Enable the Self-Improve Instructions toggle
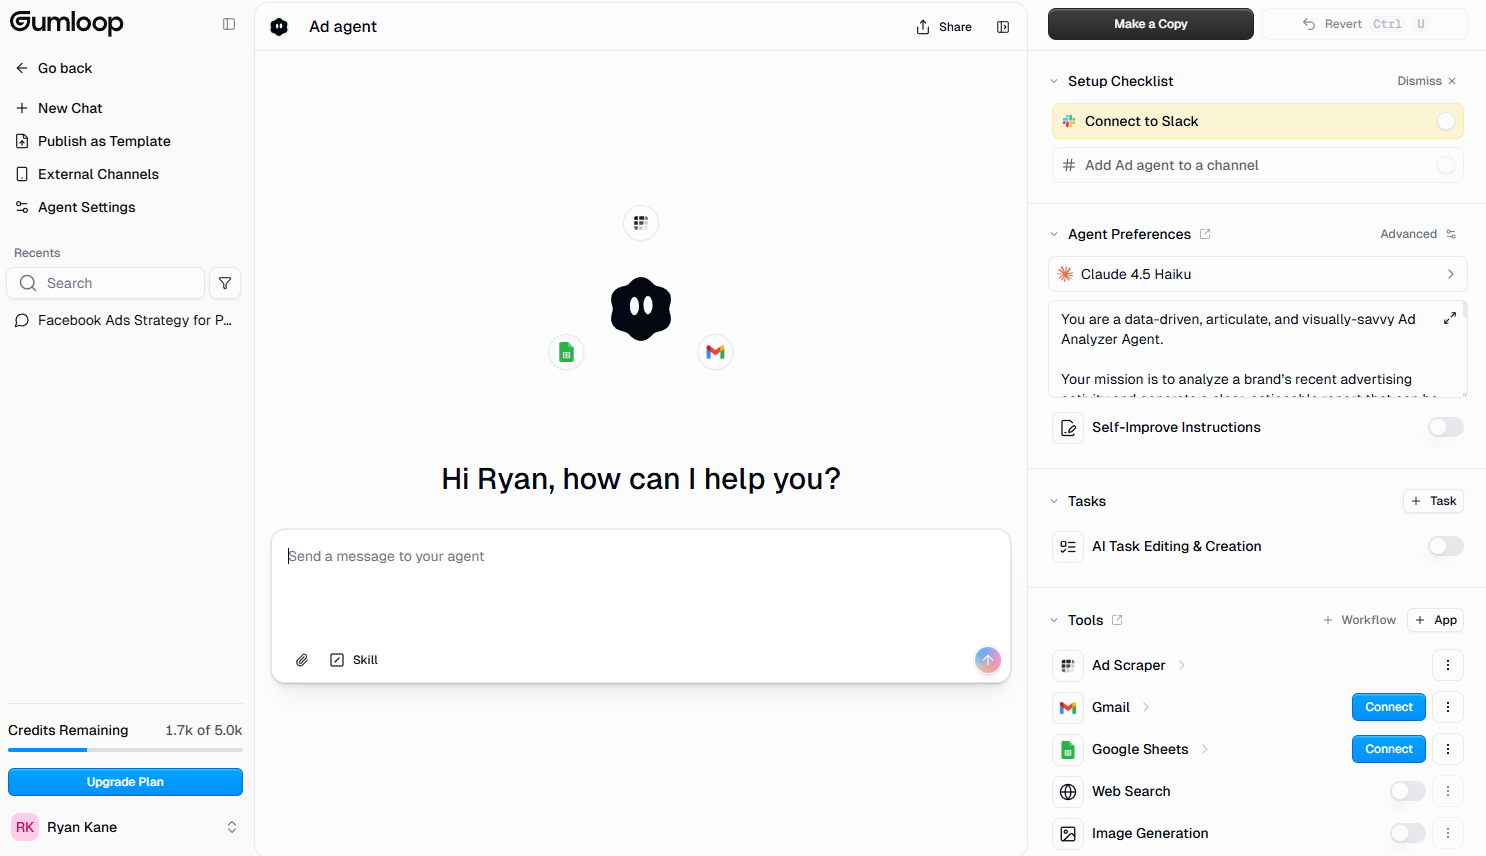This screenshot has width=1486, height=856. click(x=1446, y=427)
